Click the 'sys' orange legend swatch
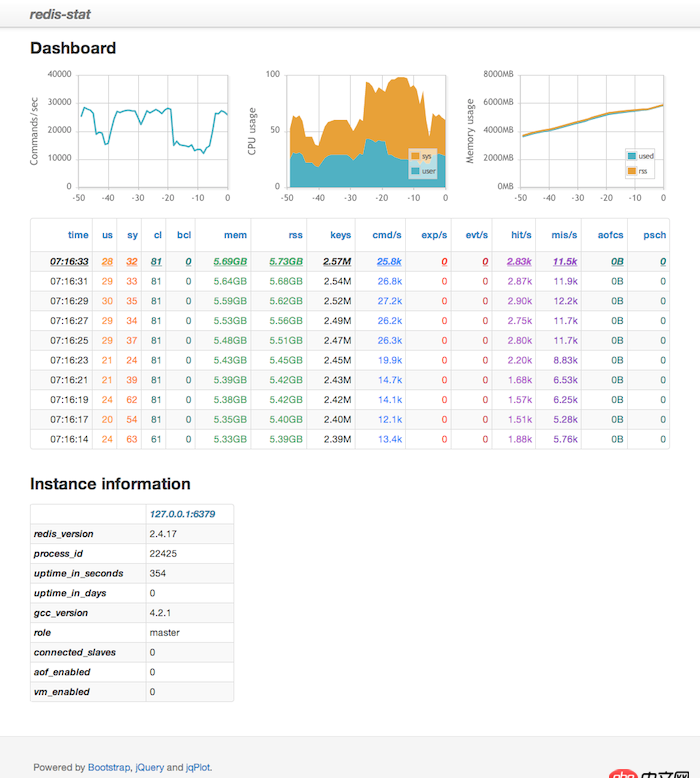 pos(415,156)
